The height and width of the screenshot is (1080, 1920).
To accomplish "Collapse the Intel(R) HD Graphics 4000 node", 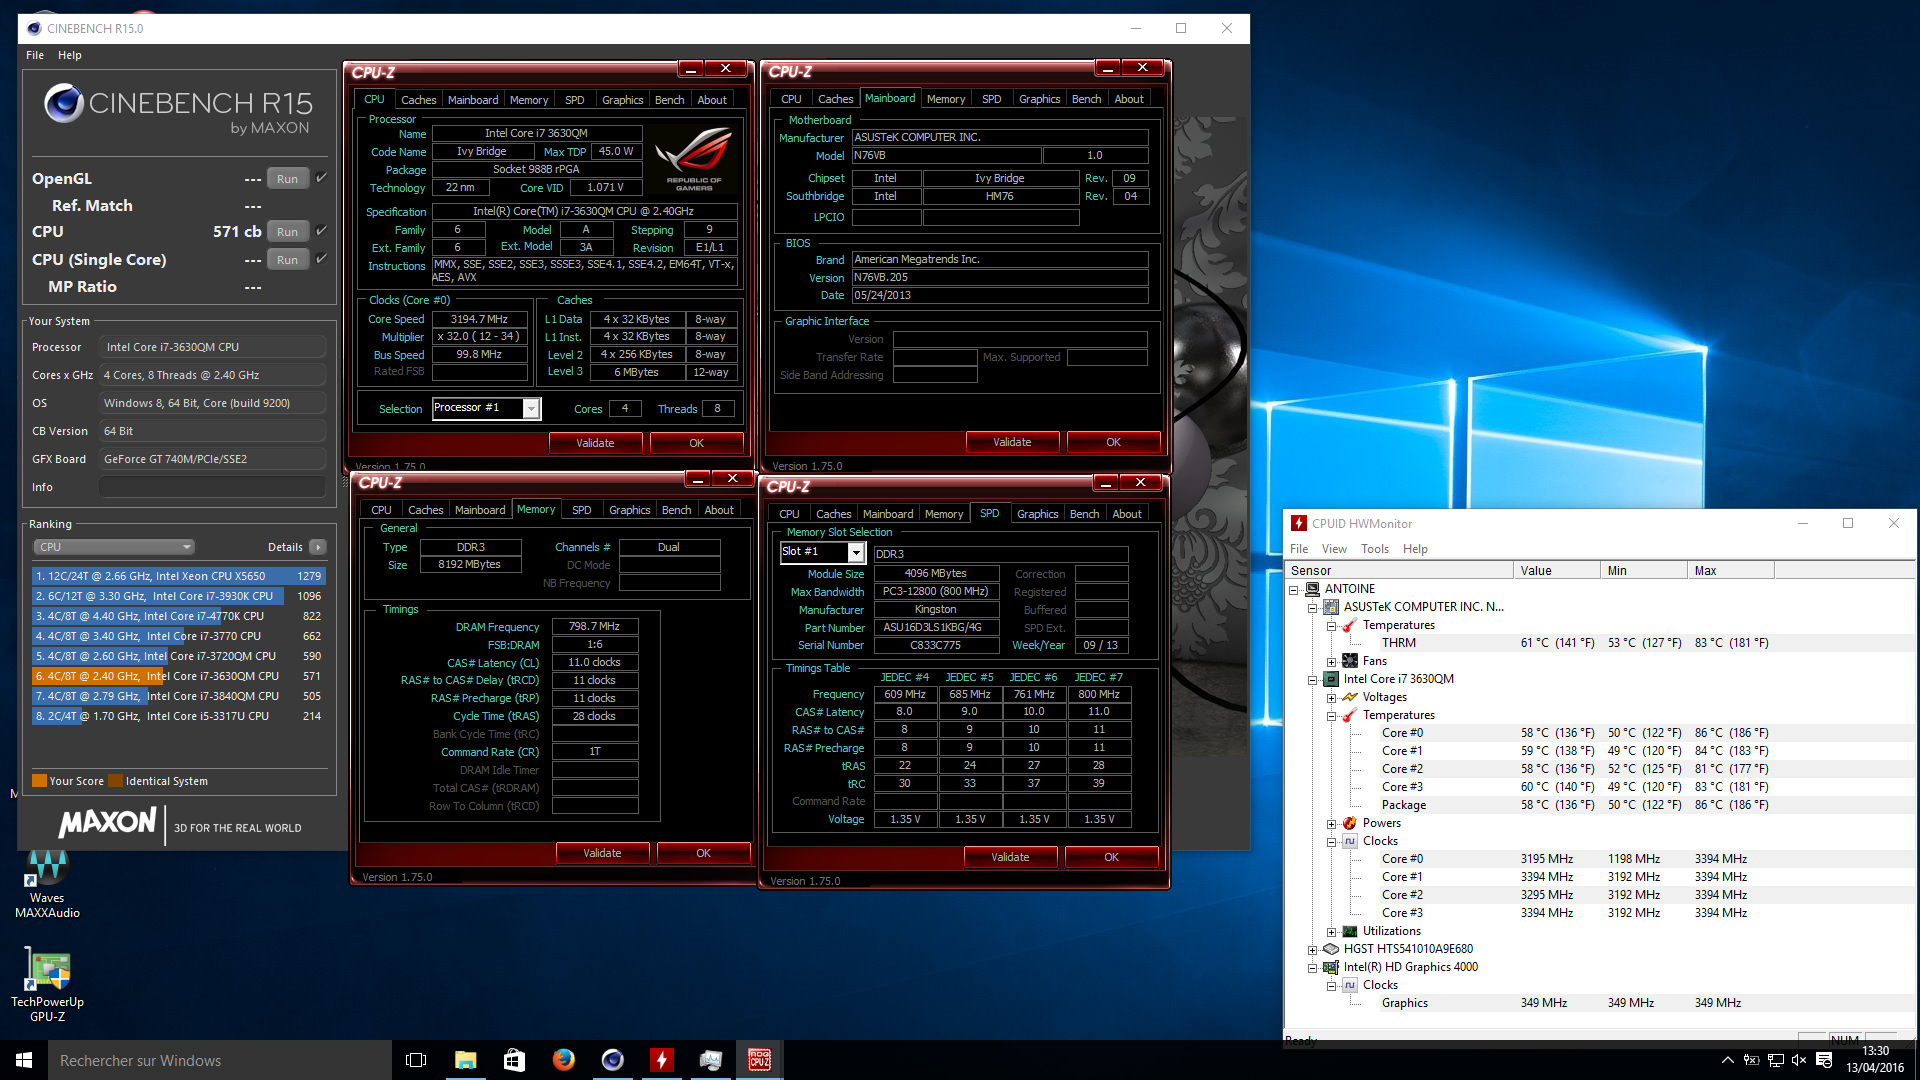I will tap(1312, 968).
